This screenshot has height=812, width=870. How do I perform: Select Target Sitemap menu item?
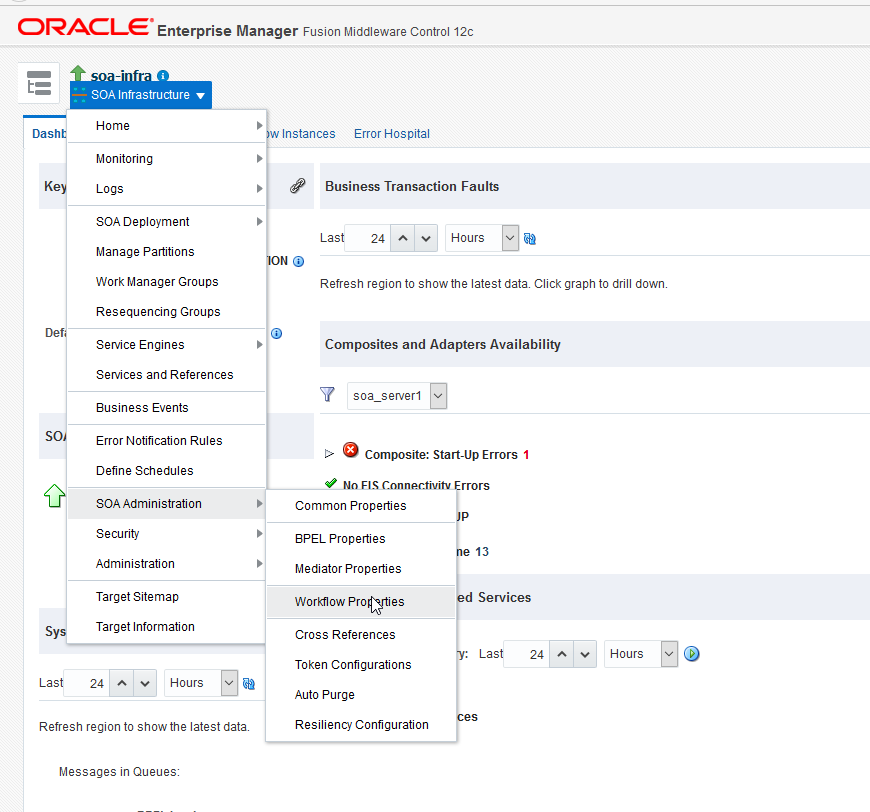click(166, 597)
